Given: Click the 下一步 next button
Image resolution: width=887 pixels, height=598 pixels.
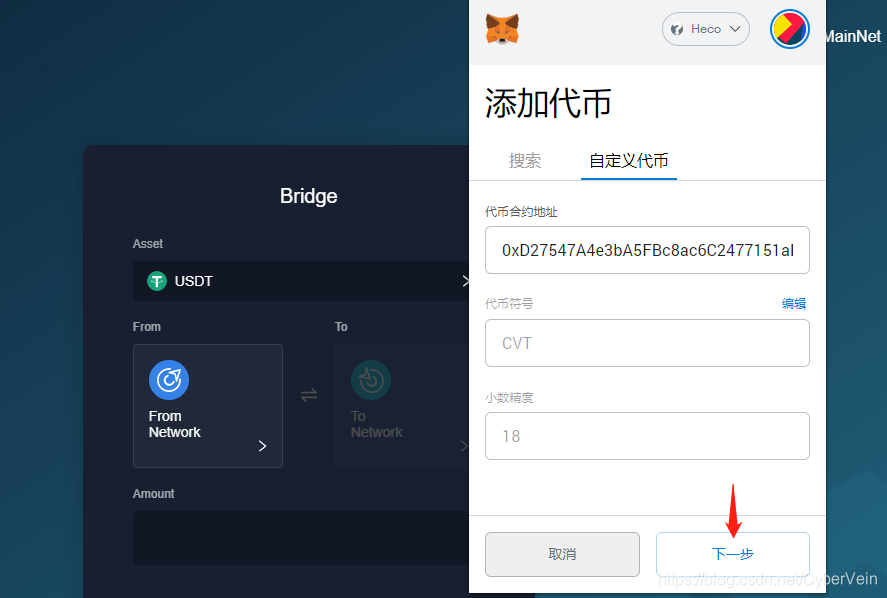Looking at the screenshot, I should 733,554.
